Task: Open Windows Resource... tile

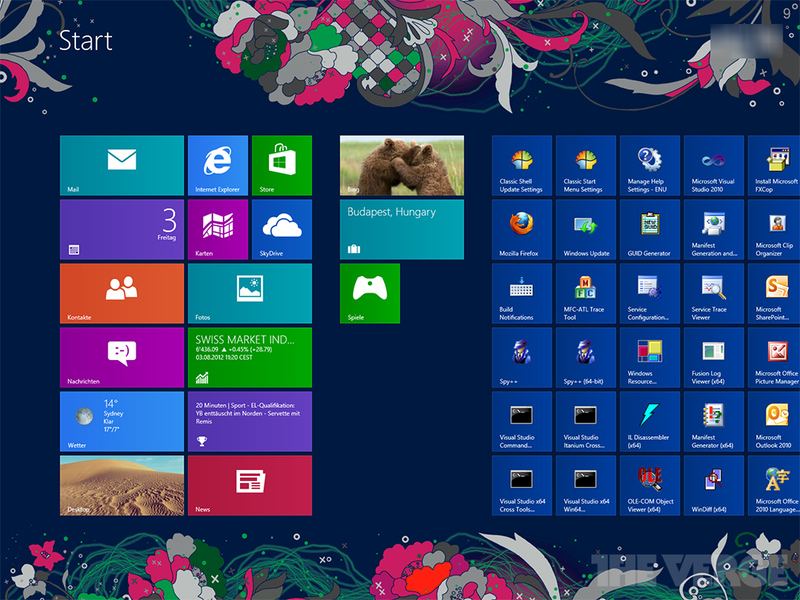Action: [650, 358]
